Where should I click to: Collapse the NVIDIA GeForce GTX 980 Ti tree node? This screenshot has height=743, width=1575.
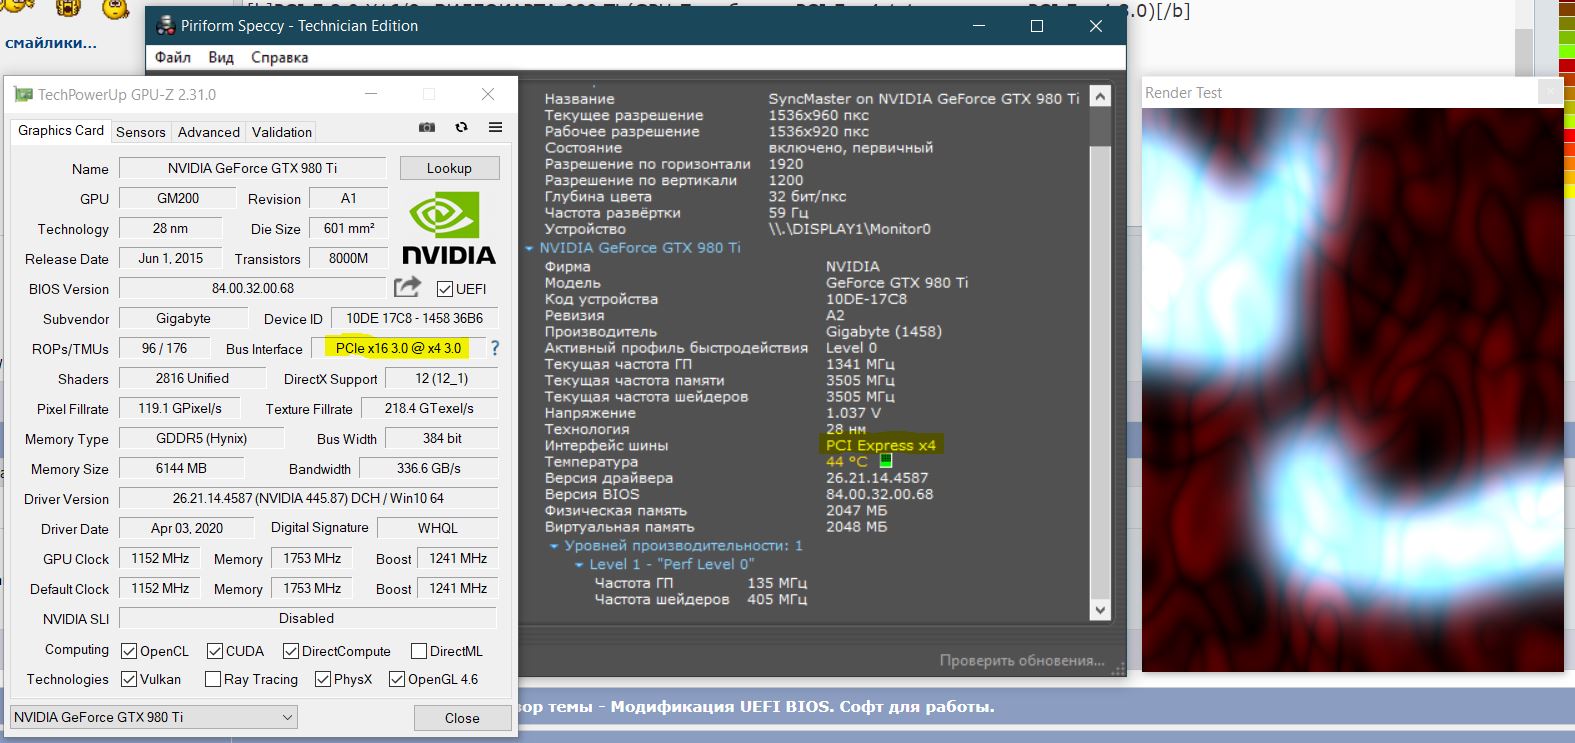coord(530,248)
